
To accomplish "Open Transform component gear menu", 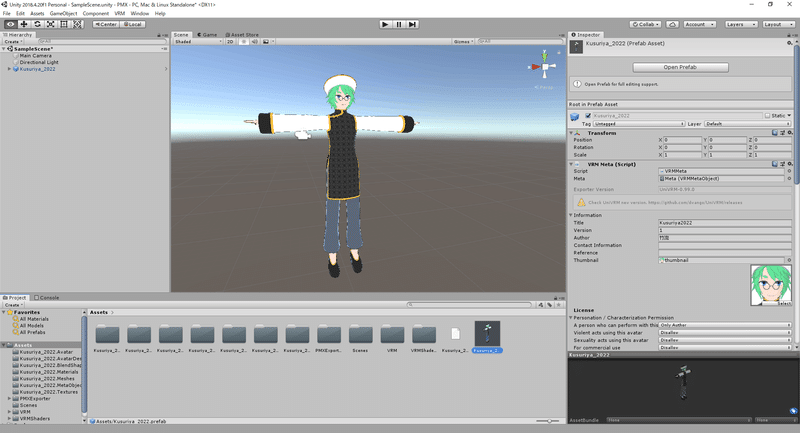I will point(790,133).
